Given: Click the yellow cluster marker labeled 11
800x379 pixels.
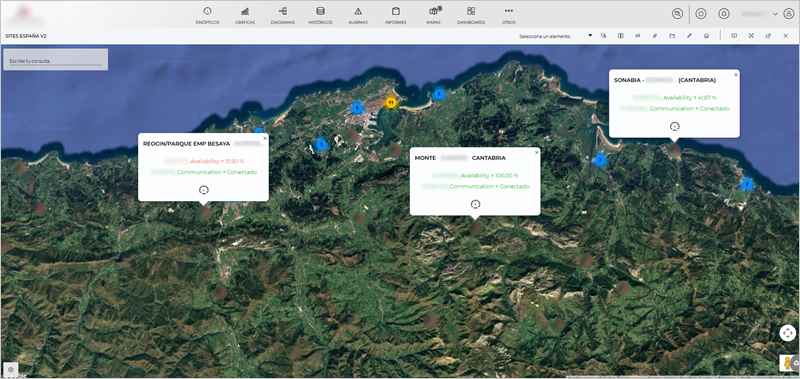Looking at the screenshot, I should 391,103.
